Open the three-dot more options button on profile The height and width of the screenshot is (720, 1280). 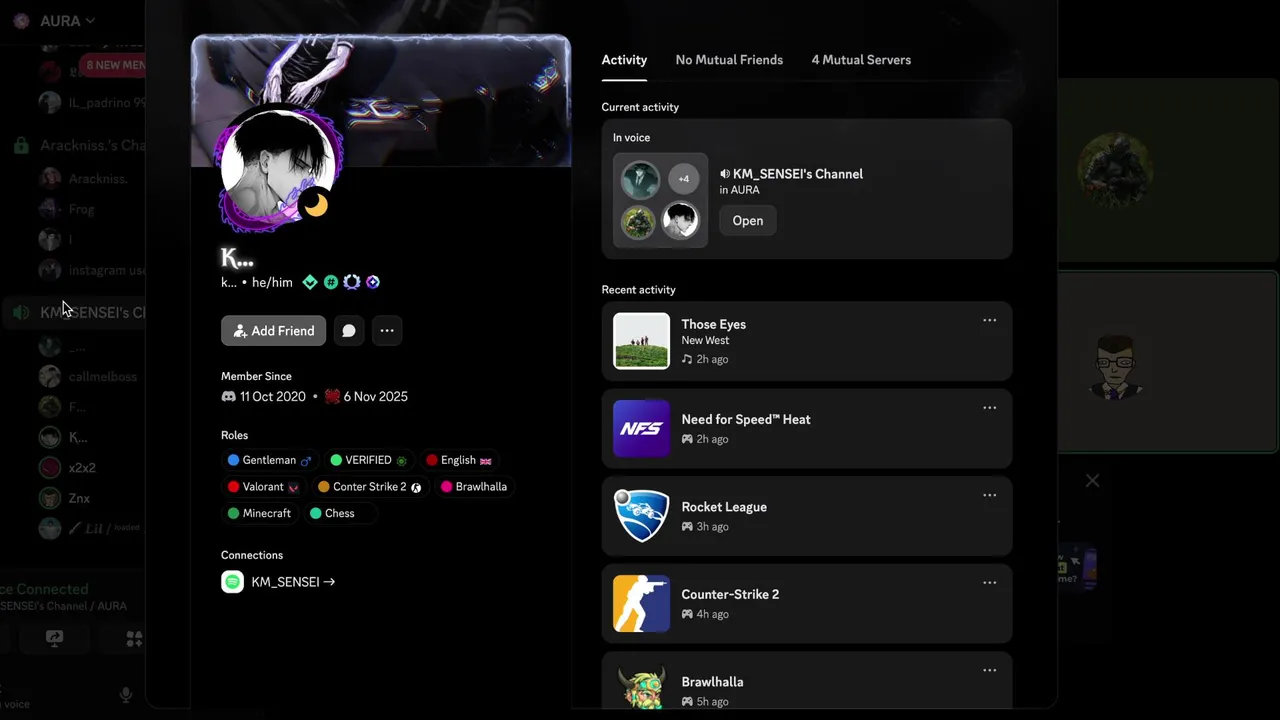387,331
